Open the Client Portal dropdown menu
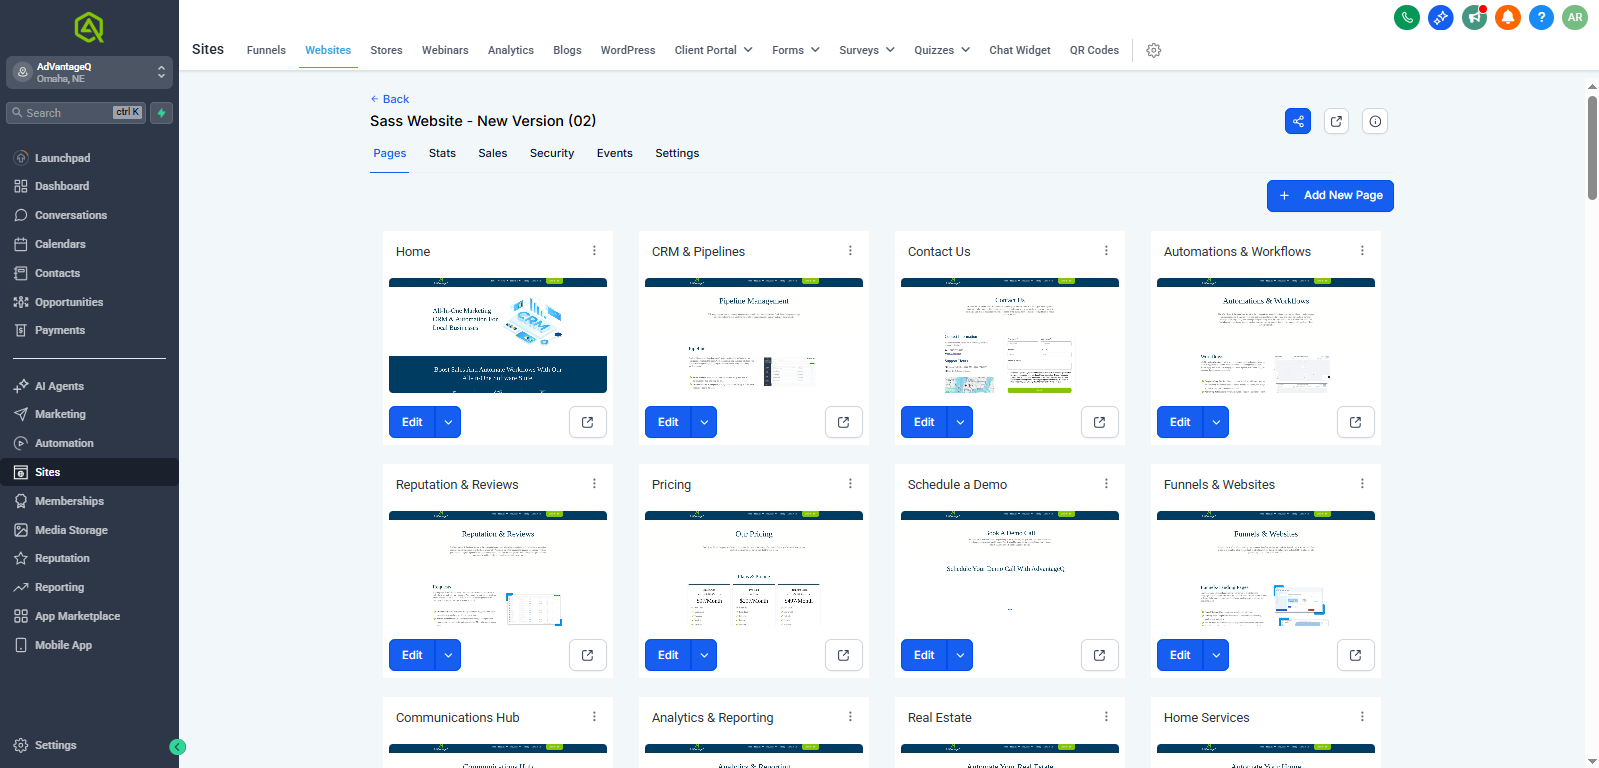 [x=713, y=50]
